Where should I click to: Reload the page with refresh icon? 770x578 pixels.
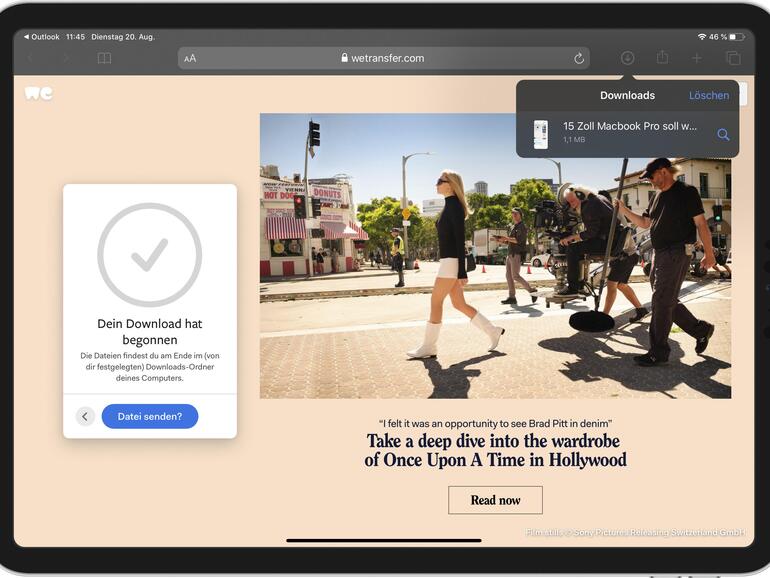coord(579,58)
